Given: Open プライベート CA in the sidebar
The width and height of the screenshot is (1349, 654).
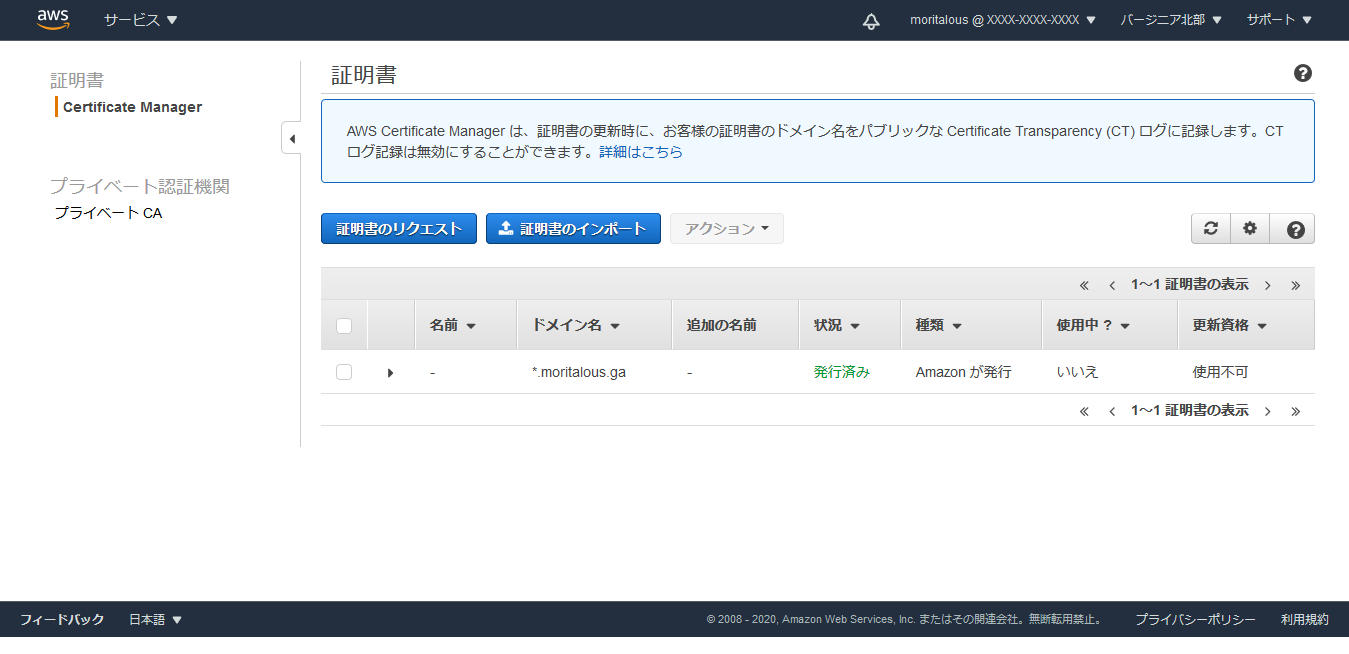Looking at the screenshot, I should [x=108, y=213].
